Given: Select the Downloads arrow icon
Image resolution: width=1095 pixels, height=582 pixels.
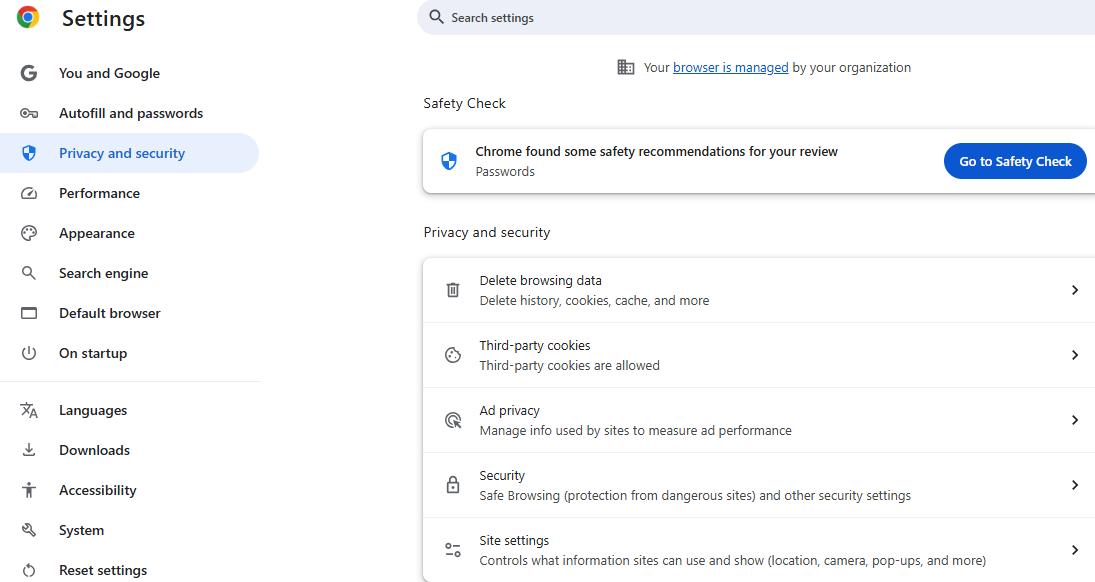Looking at the screenshot, I should [29, 450].
